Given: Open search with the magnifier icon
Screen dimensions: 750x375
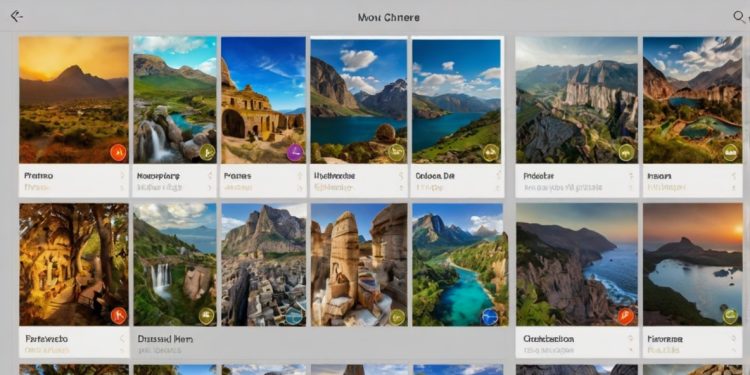Looking at the screenshot, I should coord(739,17).
